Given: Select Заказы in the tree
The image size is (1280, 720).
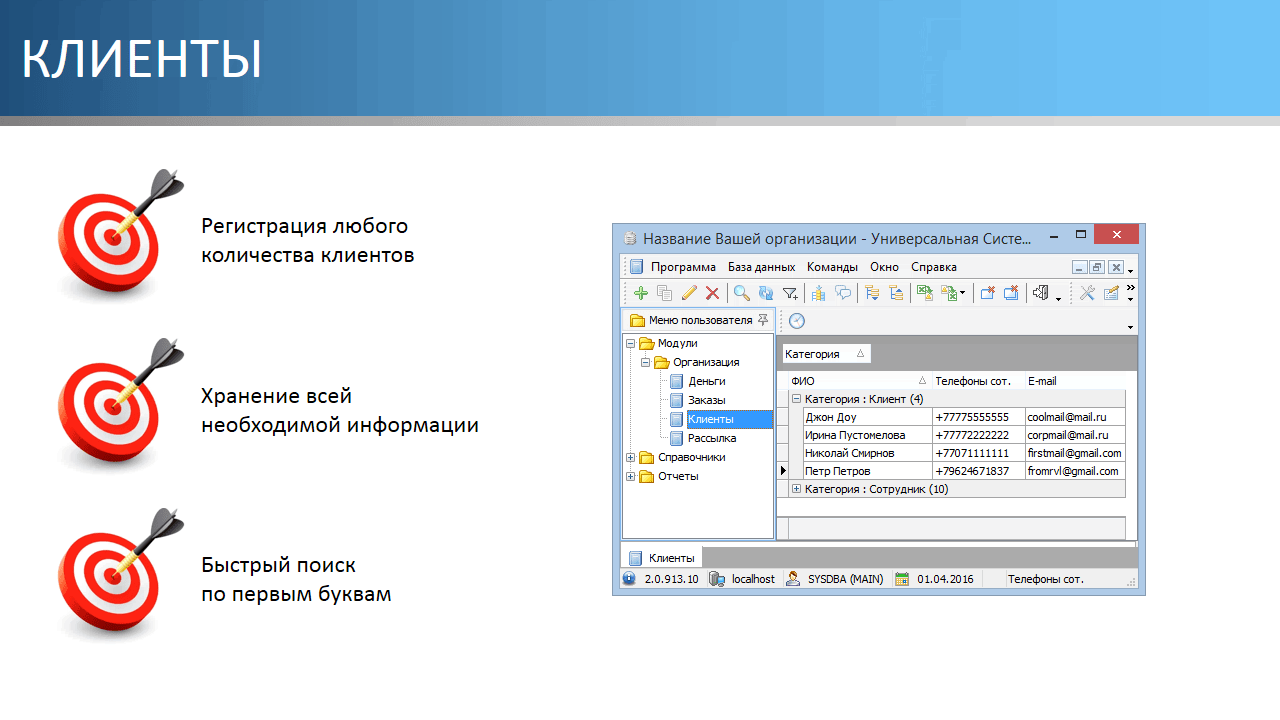Looking at the screenshot, I should [x=707, y=400].
